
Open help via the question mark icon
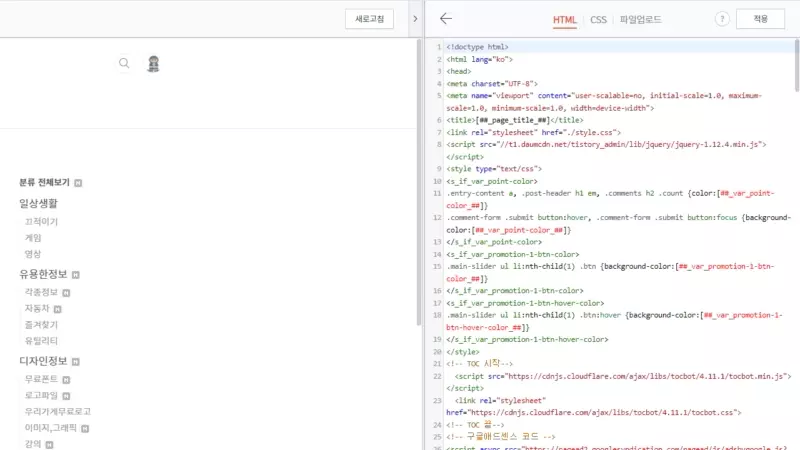722,19
